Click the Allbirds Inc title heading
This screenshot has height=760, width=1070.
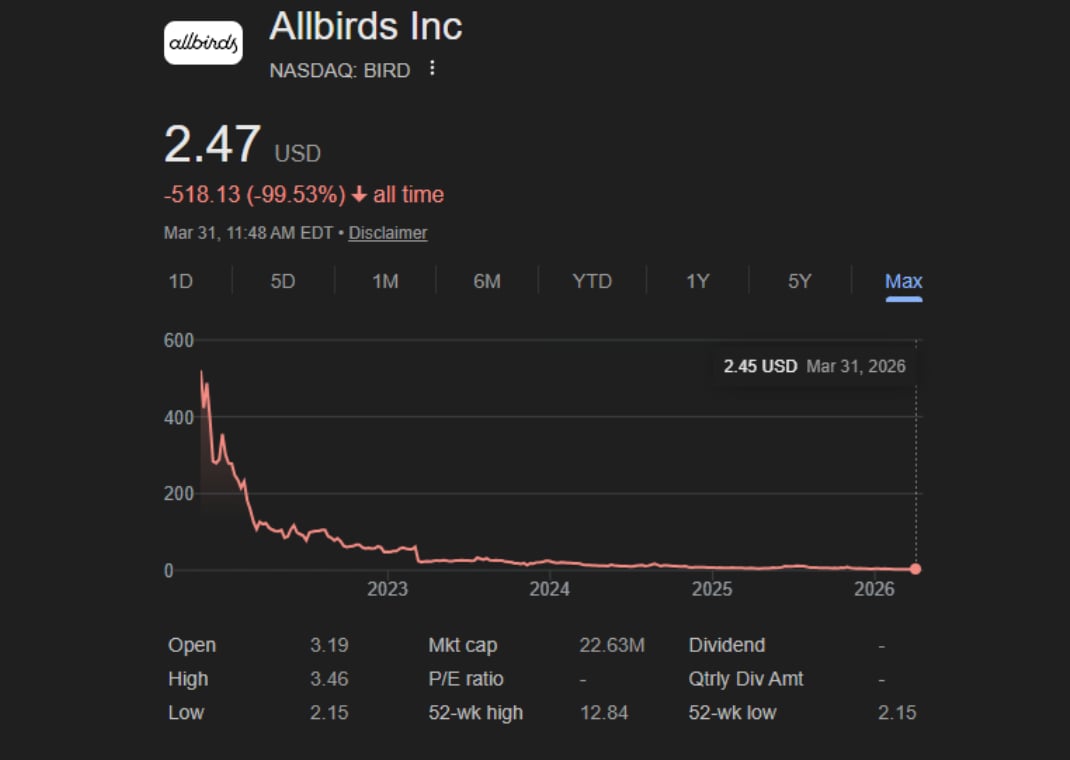tap(364, 28)
